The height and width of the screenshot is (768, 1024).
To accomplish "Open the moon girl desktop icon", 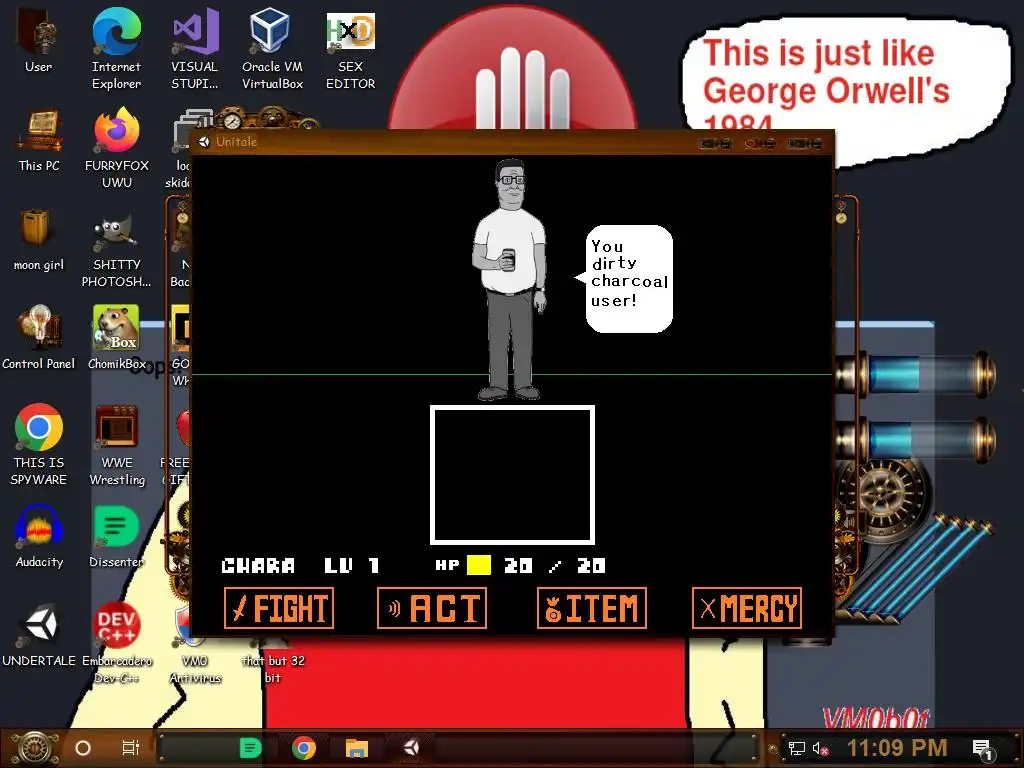I will 39,240.
